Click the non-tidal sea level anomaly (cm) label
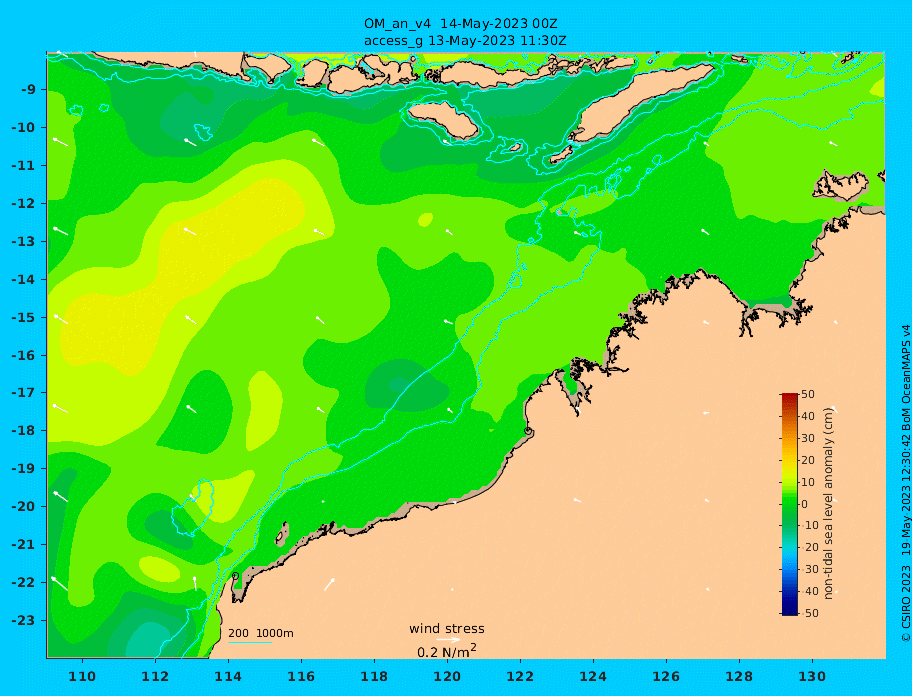Viewport: 912px width, 696px height. pos(829,503)
